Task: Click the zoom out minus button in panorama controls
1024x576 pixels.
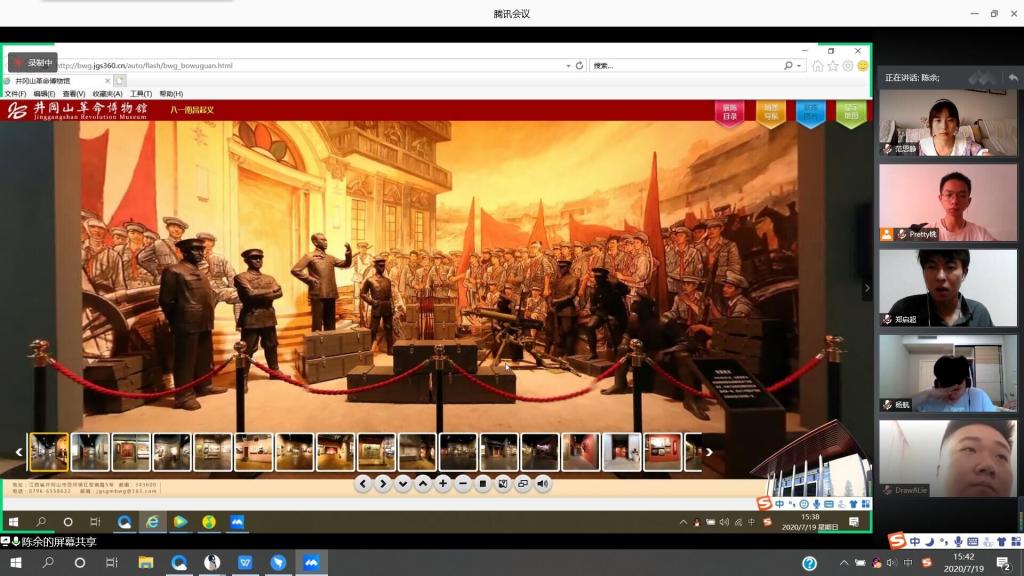Action: tap(463, 484)
